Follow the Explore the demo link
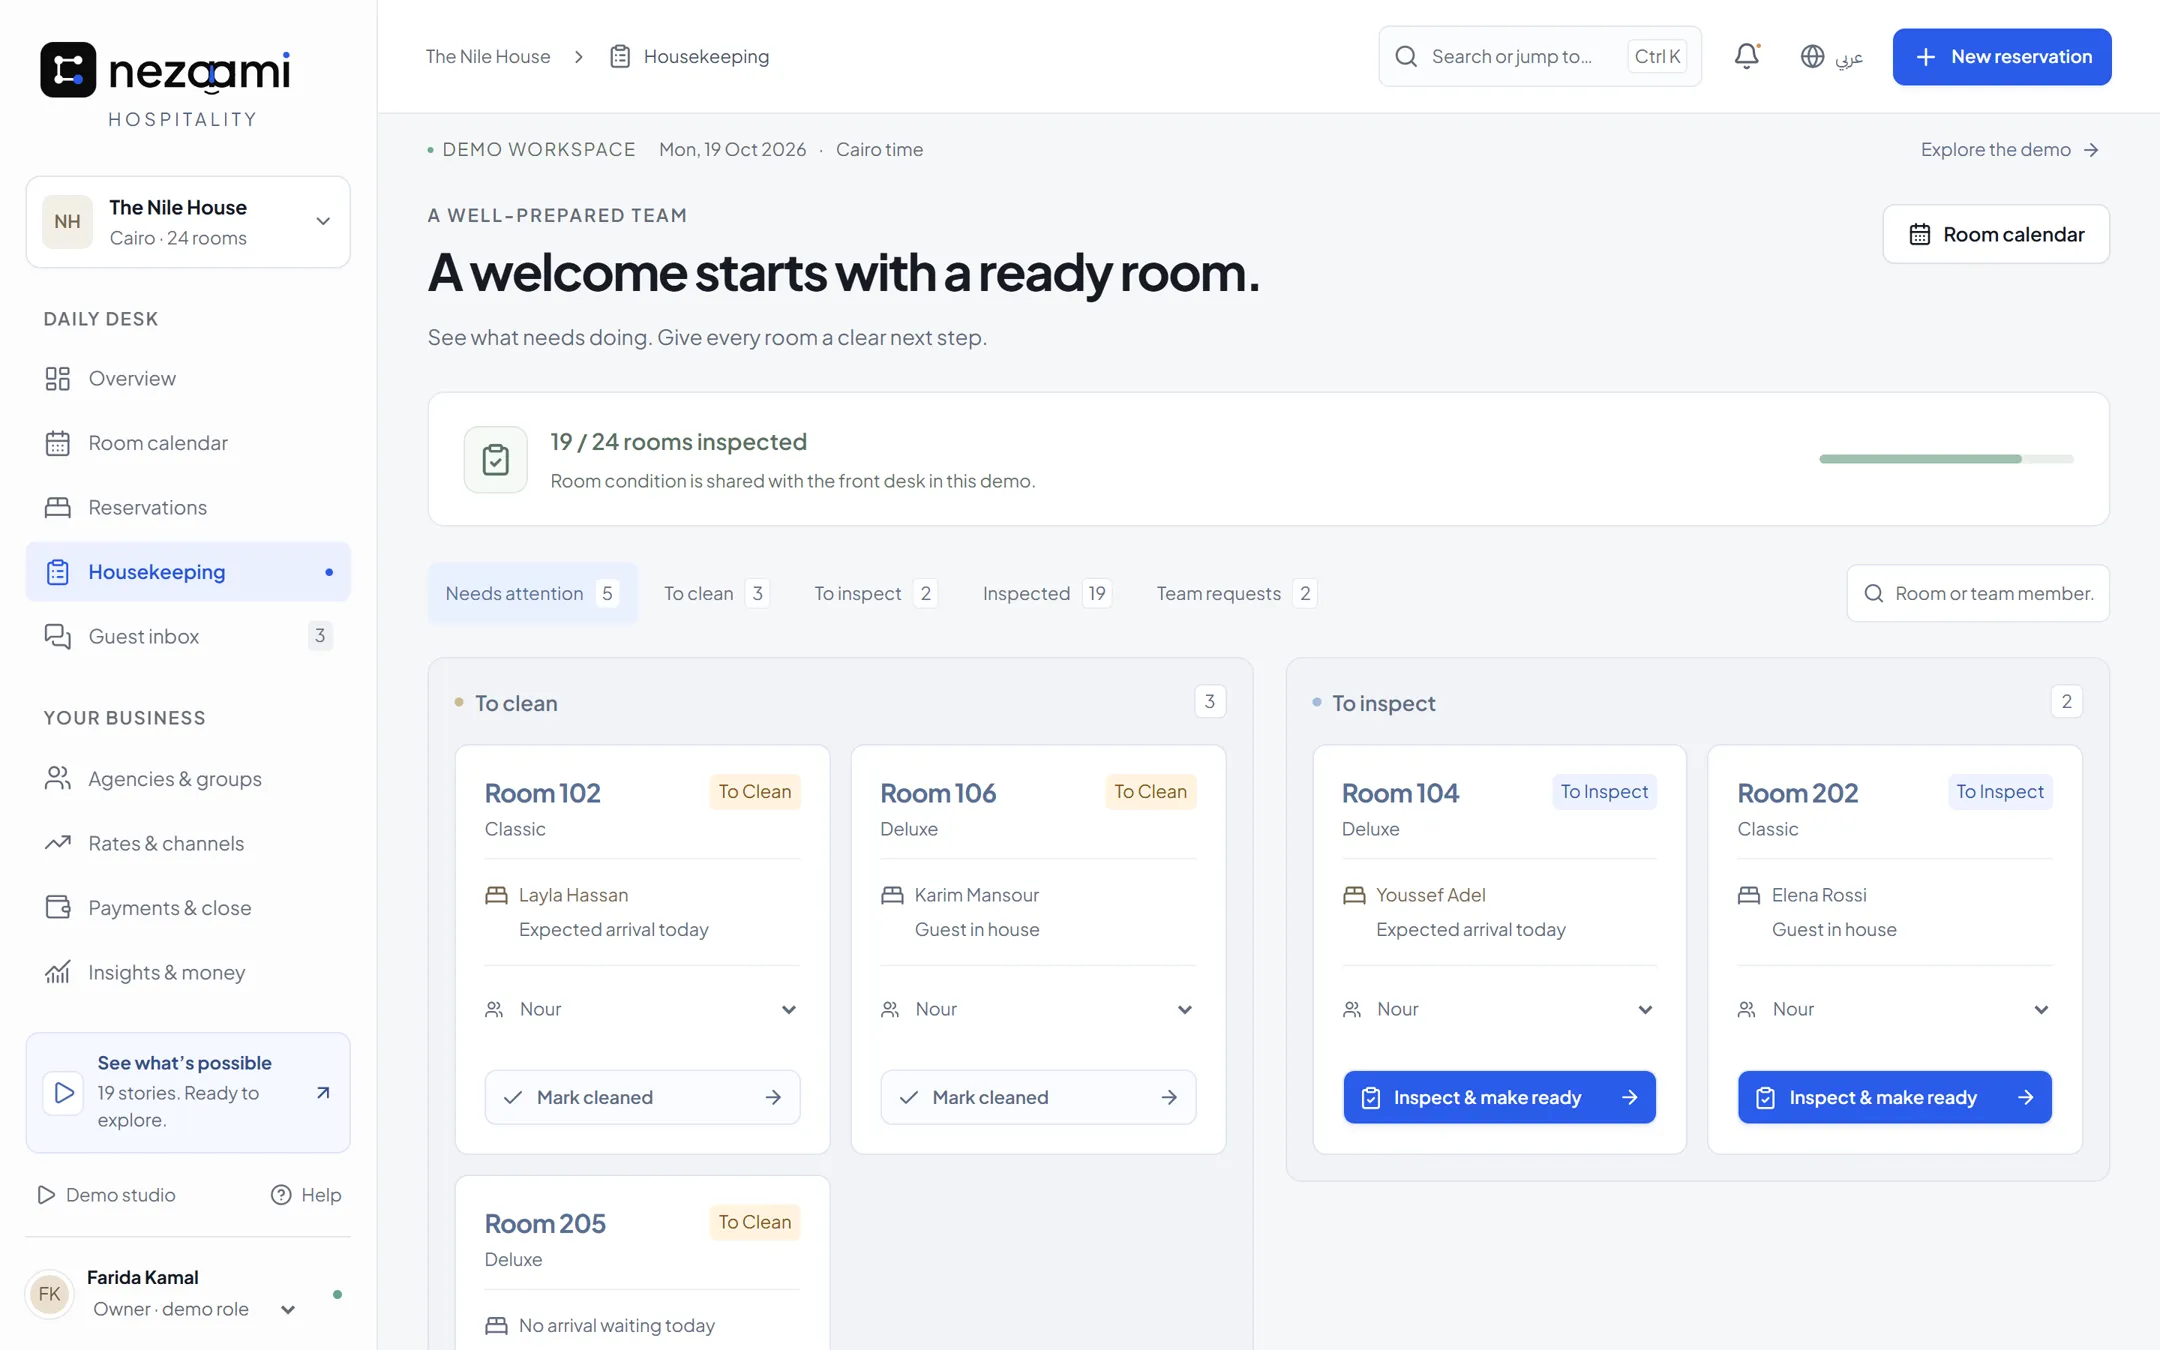Image resolution: width=2160 pixels, height=1350 pixels. (x=2010, y=149)
